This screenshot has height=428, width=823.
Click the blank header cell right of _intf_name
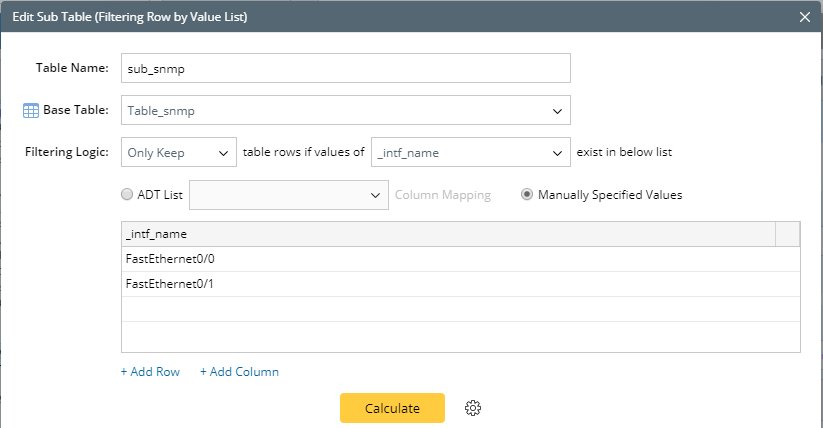pyautogui.click(x=788, y=234)
